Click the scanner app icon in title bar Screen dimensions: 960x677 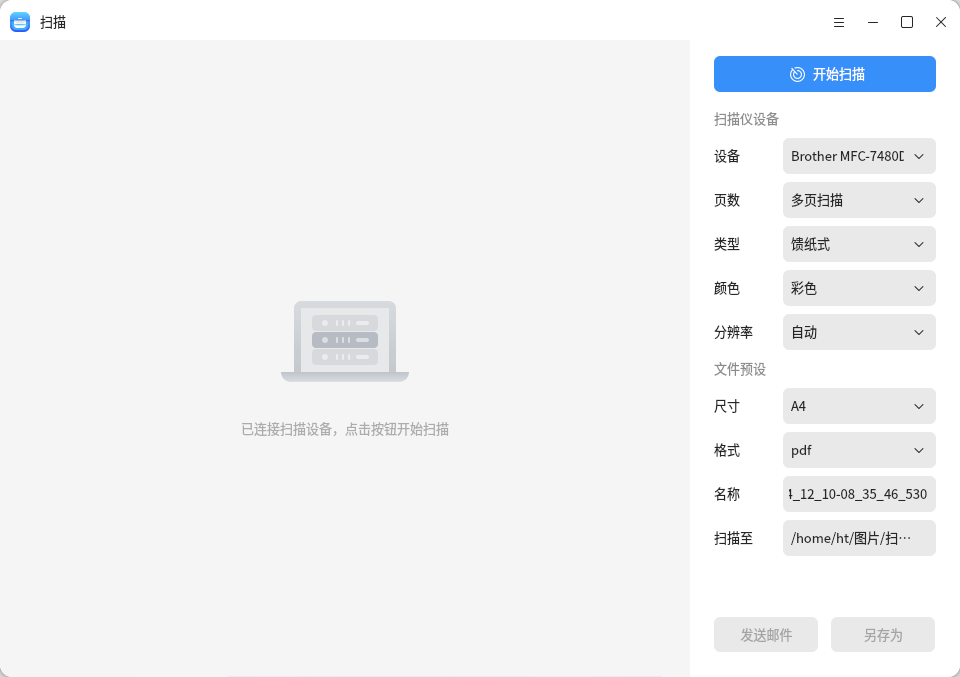[x=20, y=22]
